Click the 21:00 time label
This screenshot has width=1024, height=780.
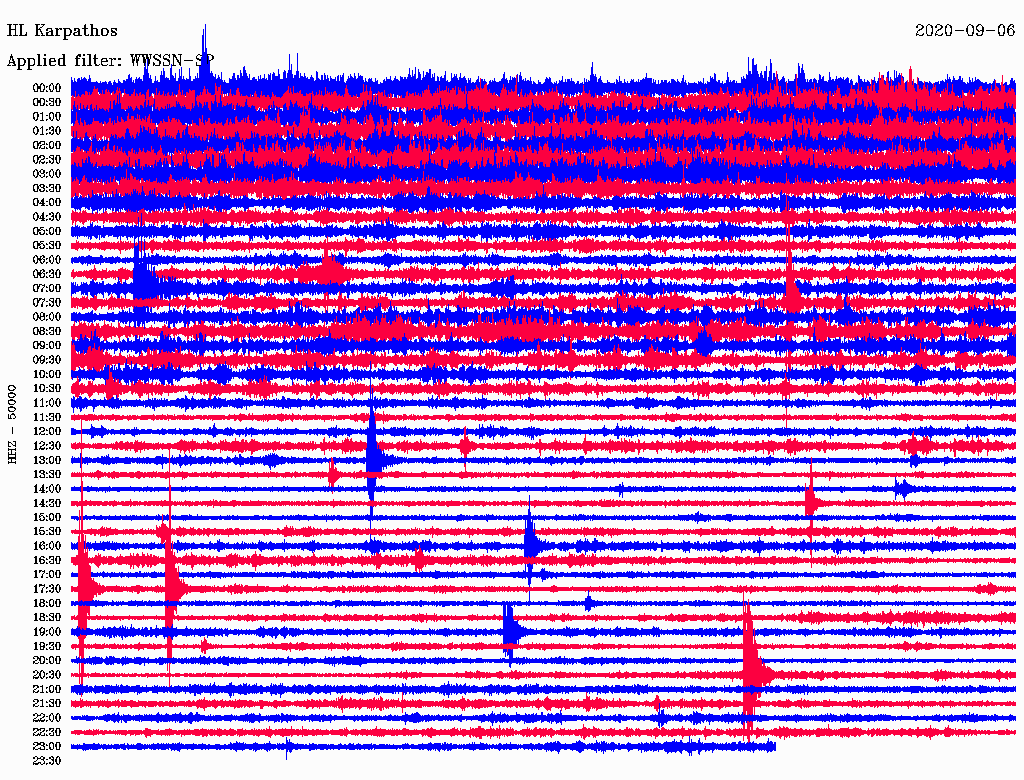pyautogui.click(x=47, y=690)
